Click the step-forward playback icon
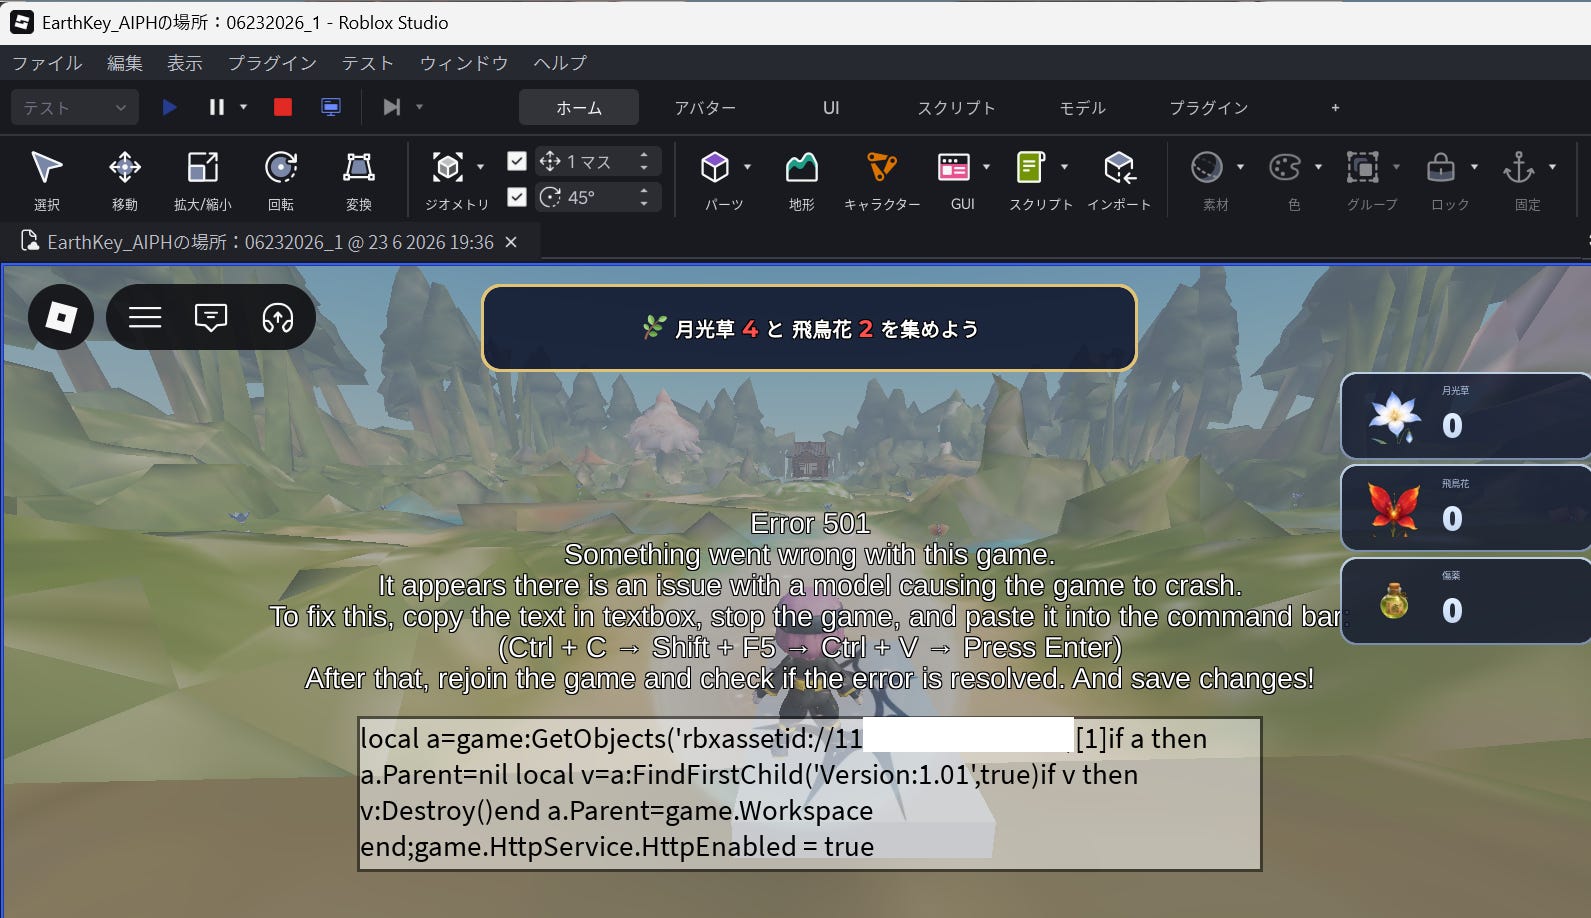The image size is (1591, 918). 392,107
